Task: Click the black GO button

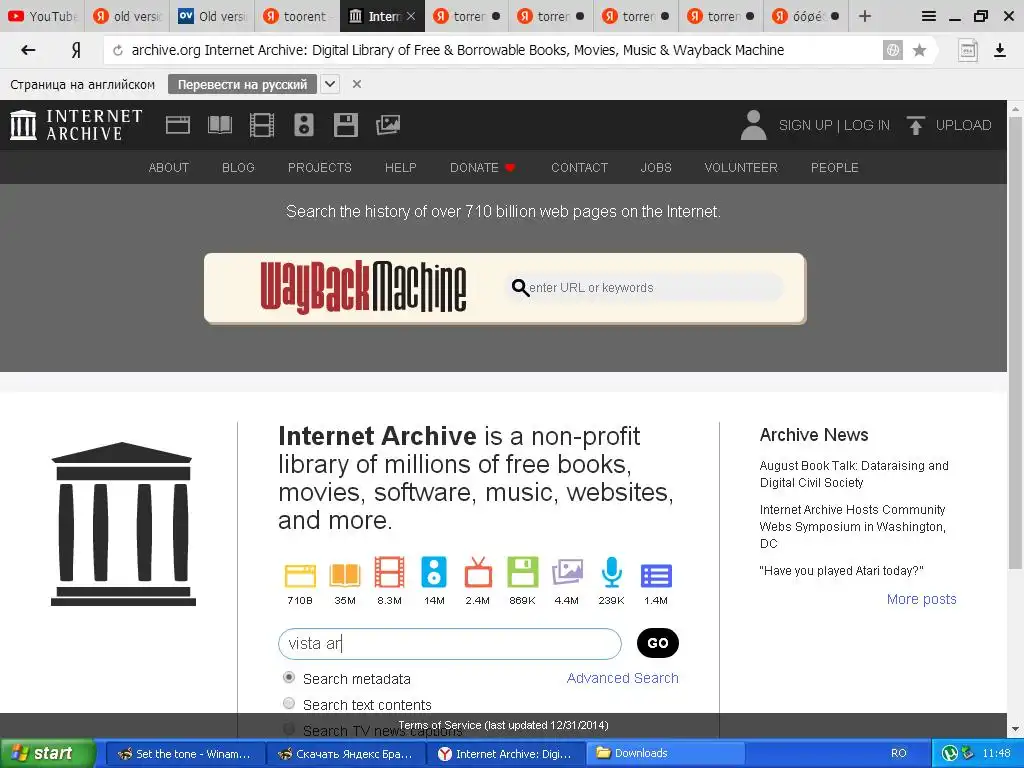Action: (x=658, y=643)
